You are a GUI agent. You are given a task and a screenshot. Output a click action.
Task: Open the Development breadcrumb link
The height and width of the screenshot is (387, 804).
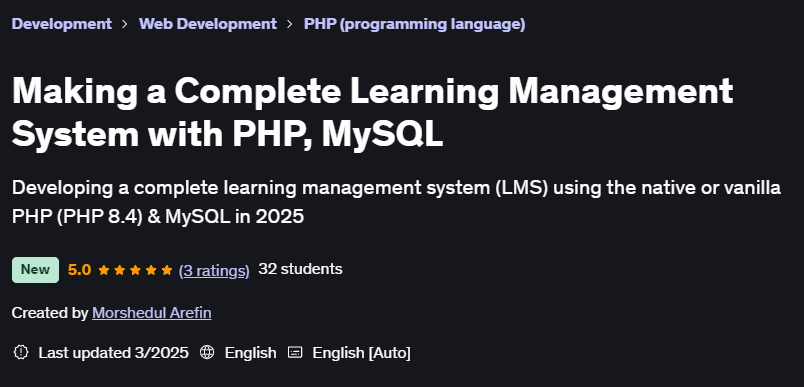coord(62,24)
